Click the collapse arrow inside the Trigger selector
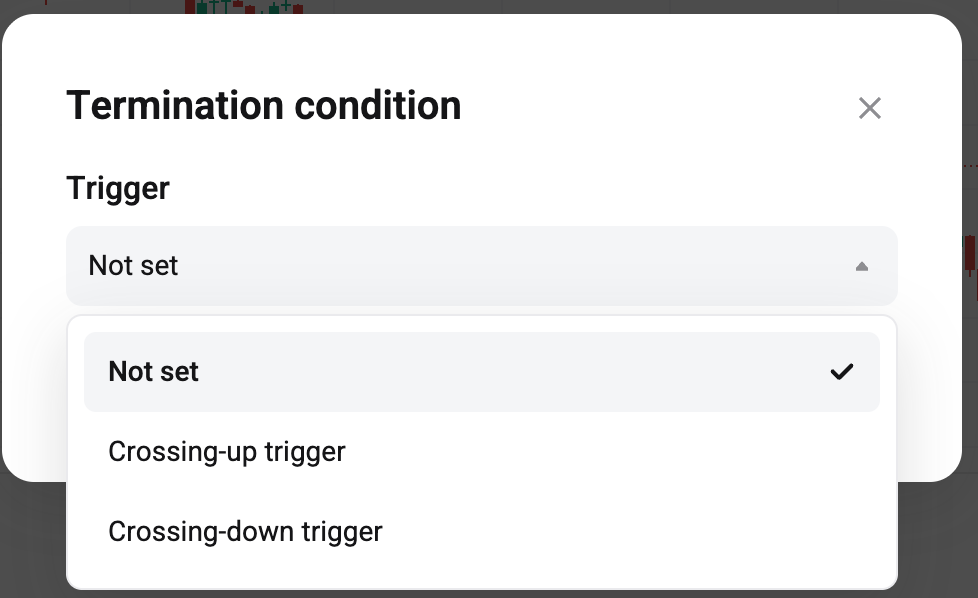 [x=861, y=266]
